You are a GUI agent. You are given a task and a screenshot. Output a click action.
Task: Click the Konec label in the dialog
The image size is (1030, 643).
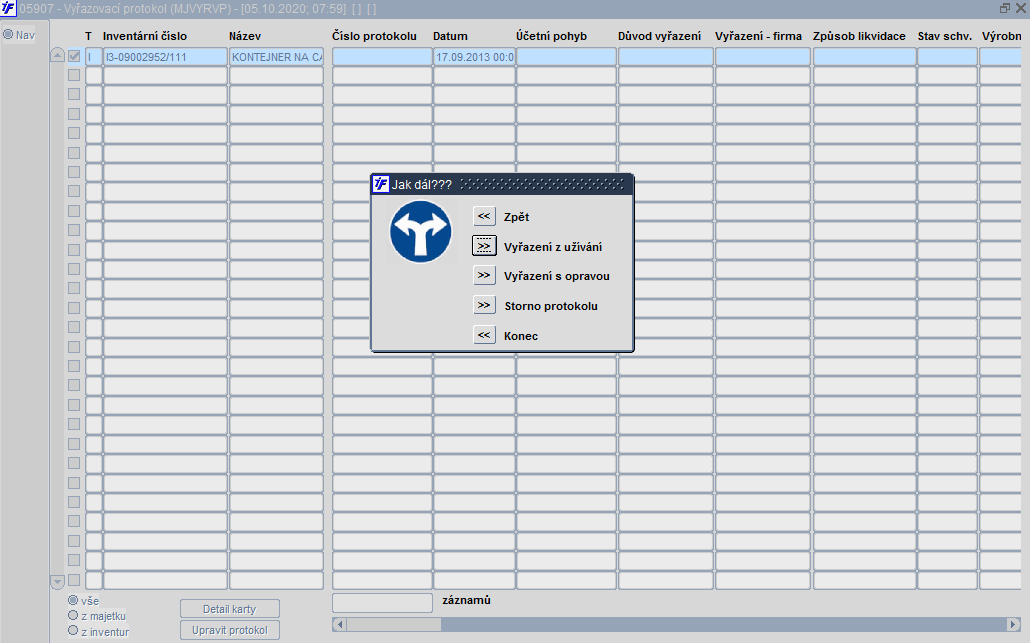[521, 336]
